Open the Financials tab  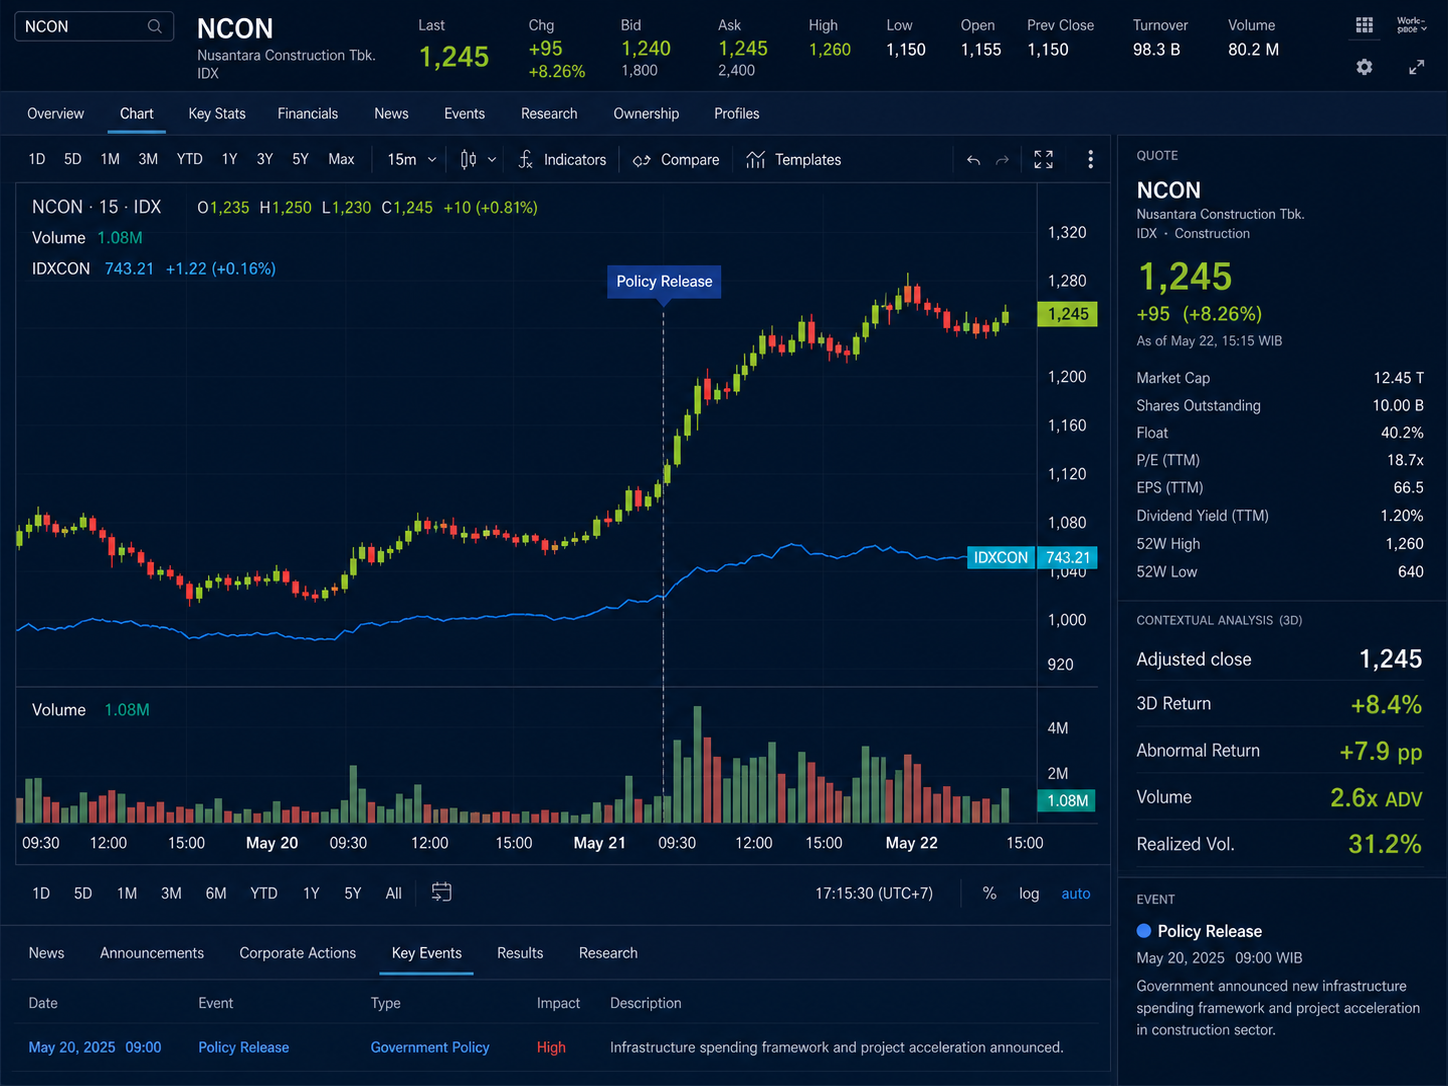(x=308, y=113)
